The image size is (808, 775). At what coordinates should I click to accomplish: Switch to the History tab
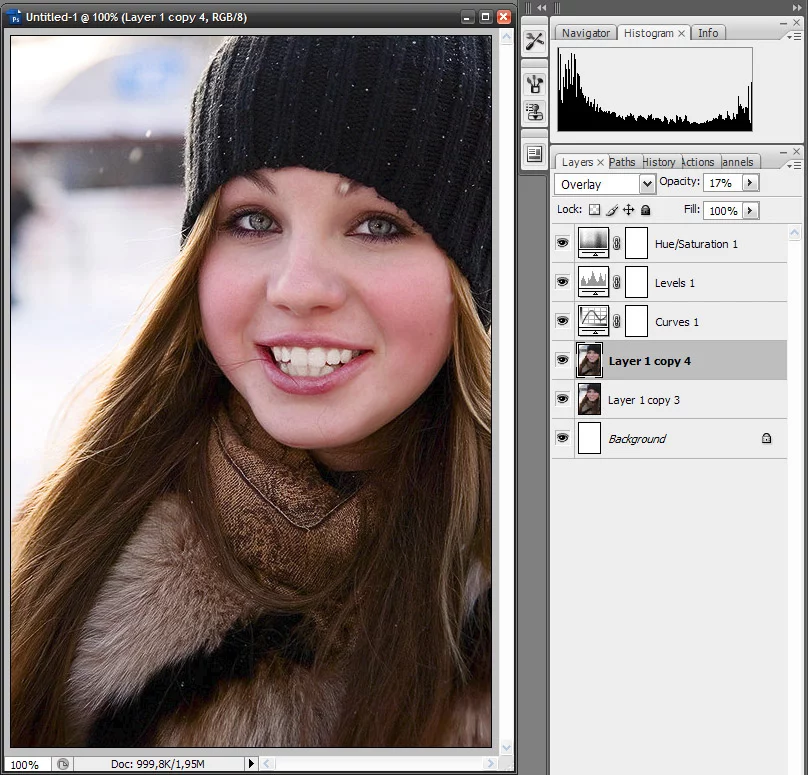click(x=658, y=162)
